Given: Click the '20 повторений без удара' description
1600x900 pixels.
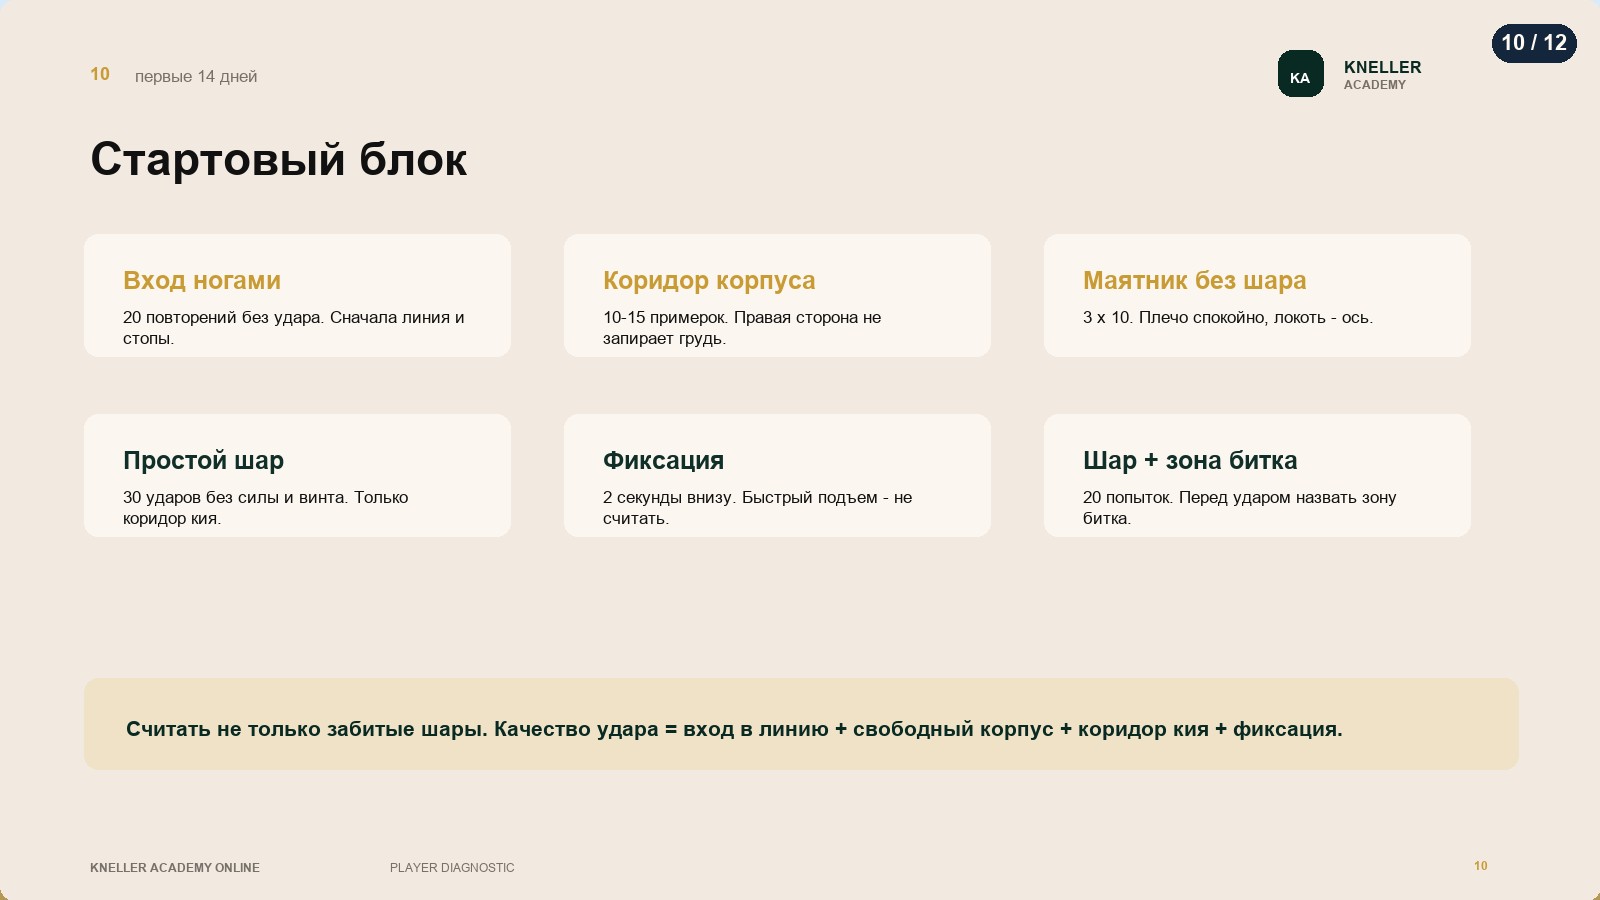Looking at the screenshot, I should (x=294, y=328).
